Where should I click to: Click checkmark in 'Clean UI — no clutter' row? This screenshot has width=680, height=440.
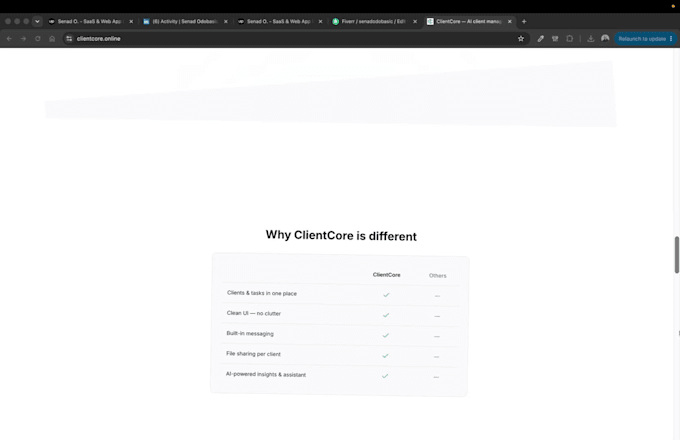coord(386,315)
